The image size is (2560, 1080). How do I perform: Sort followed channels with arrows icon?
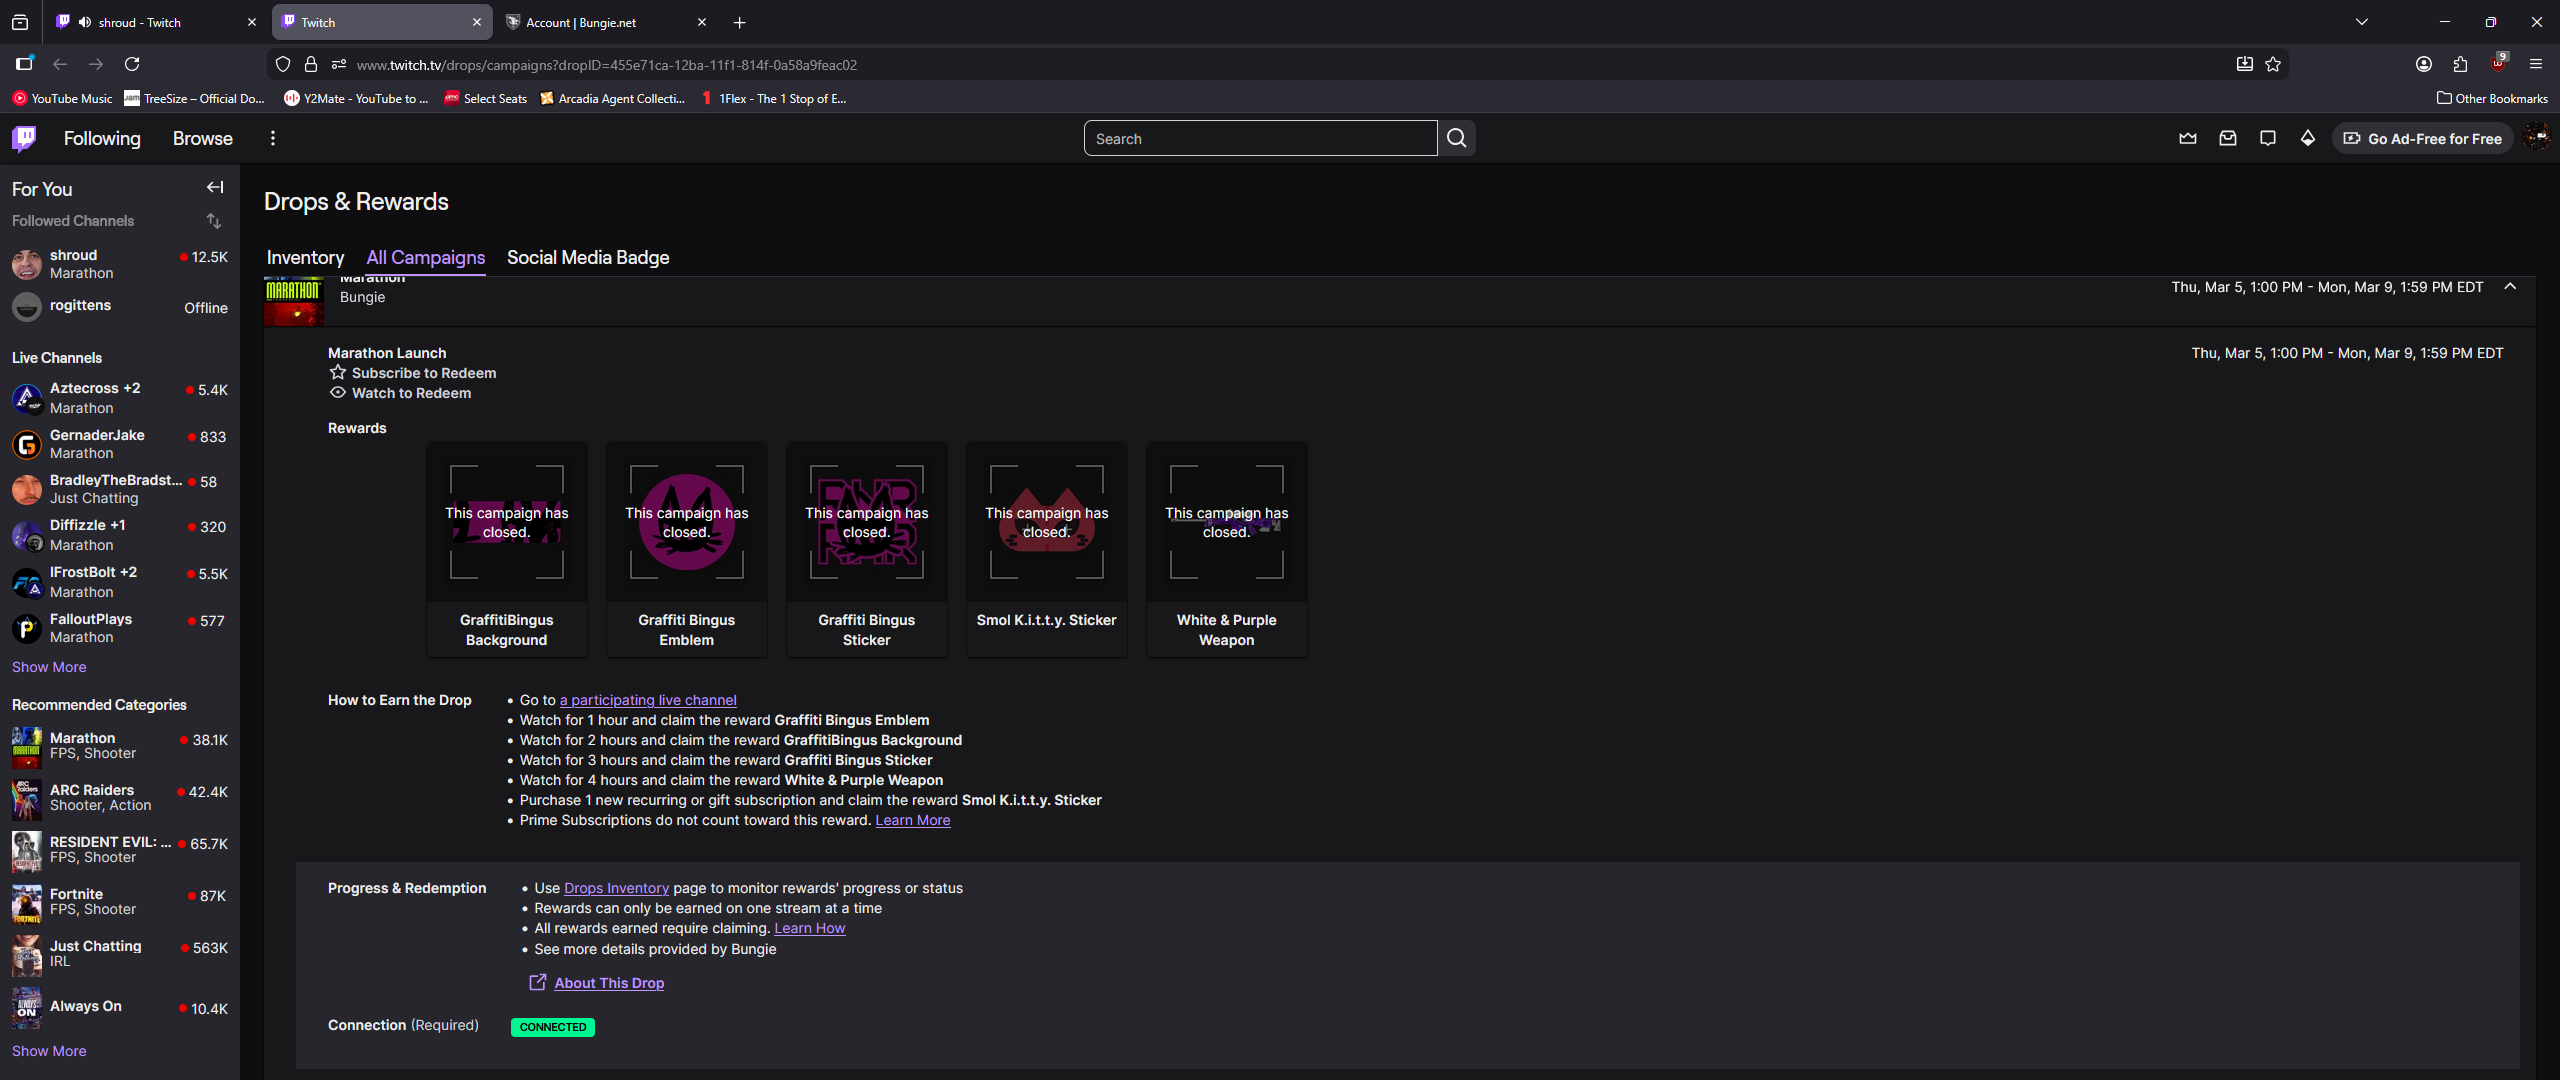pos(214,220)
